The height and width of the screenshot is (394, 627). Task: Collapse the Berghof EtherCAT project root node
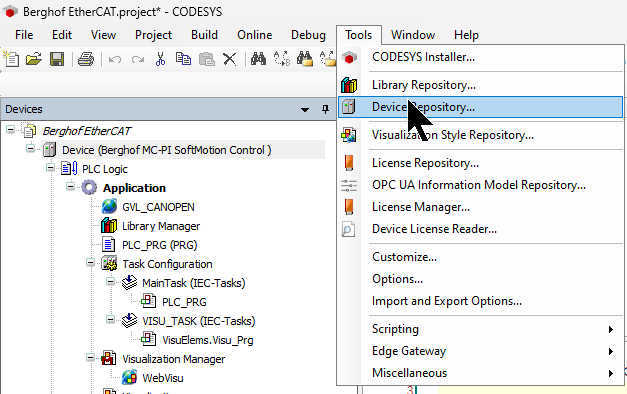[11, 129]
